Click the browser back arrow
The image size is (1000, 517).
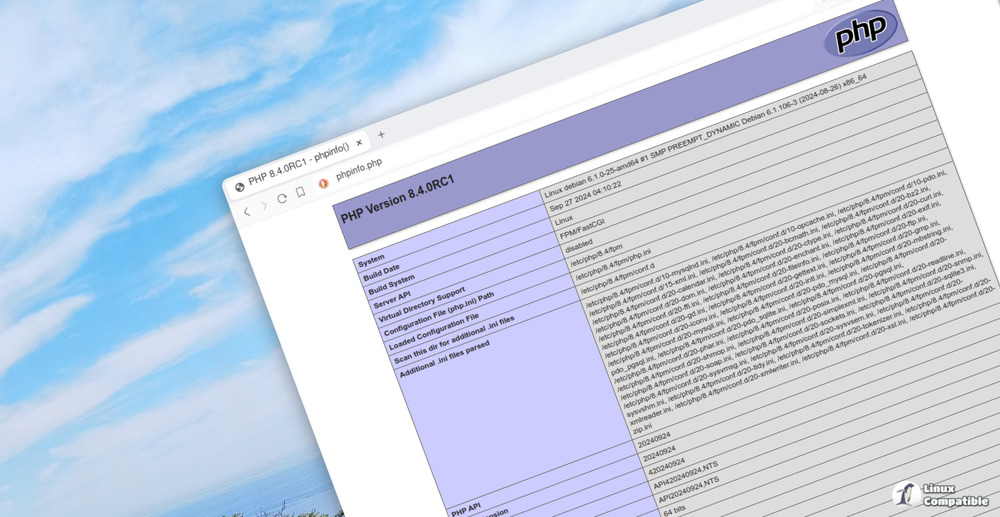(247, 212)
